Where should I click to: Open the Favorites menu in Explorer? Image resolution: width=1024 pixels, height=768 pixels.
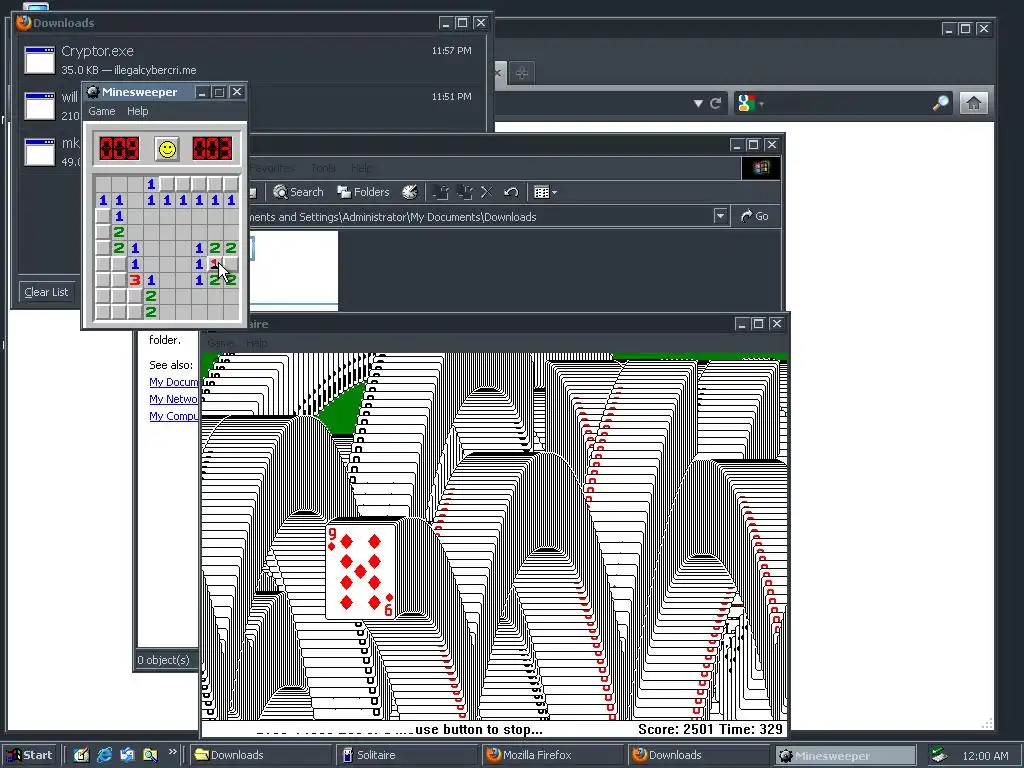272,168
